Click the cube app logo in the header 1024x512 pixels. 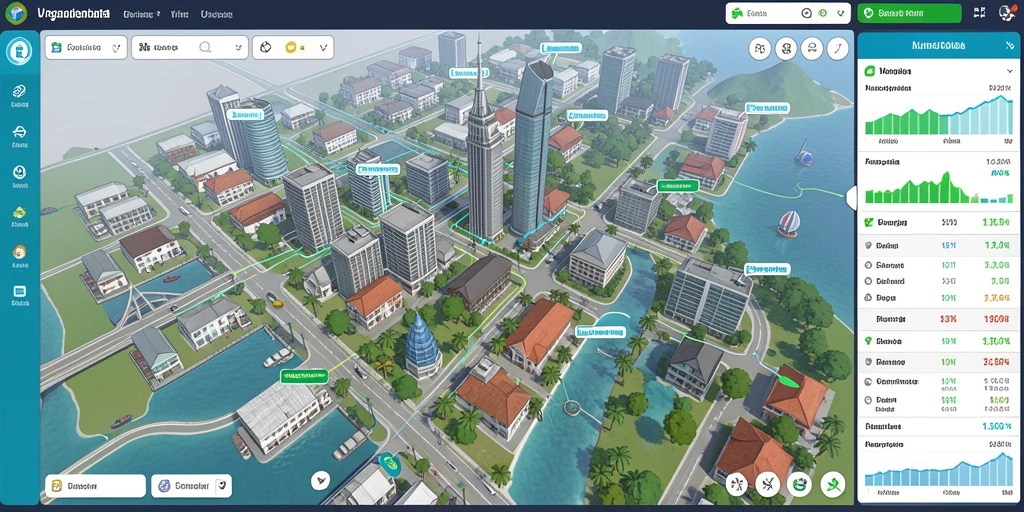tap(16, 13)
